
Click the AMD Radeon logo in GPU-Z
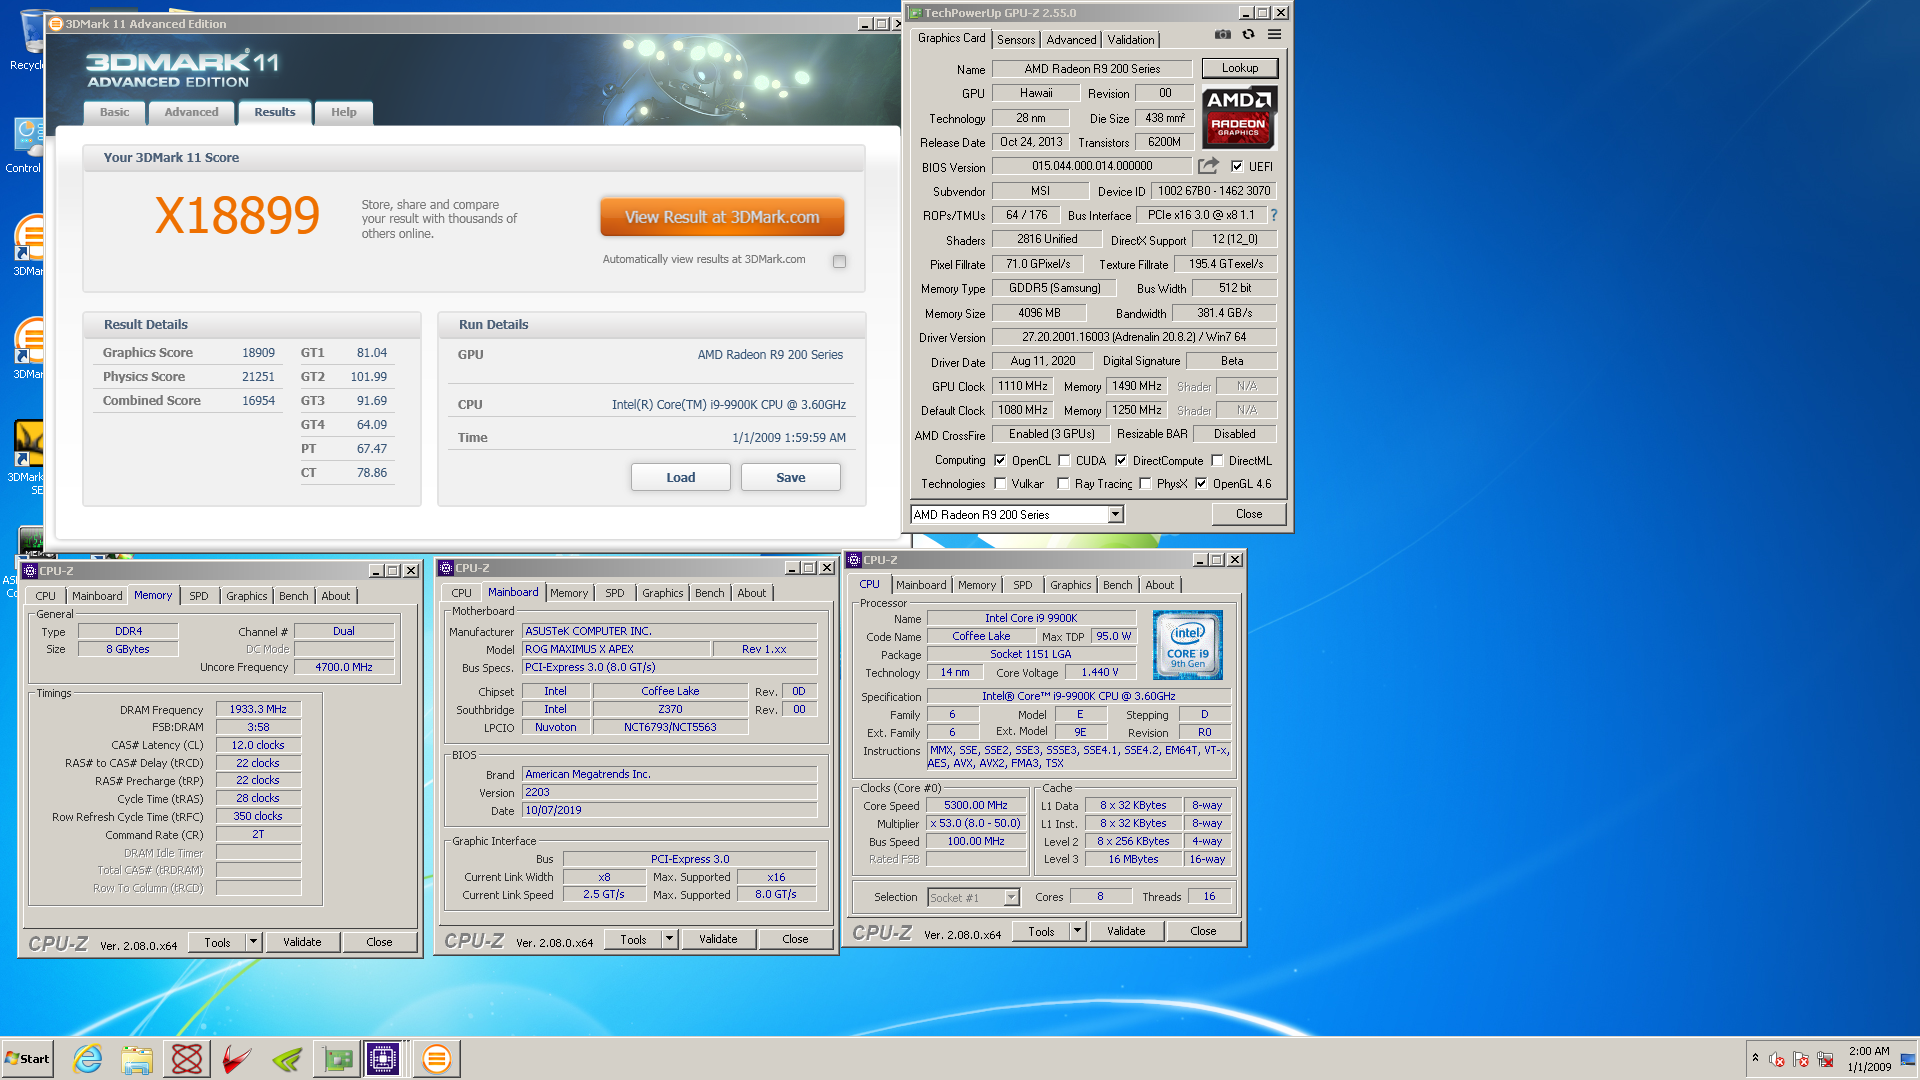click(x=1239, y=118)
